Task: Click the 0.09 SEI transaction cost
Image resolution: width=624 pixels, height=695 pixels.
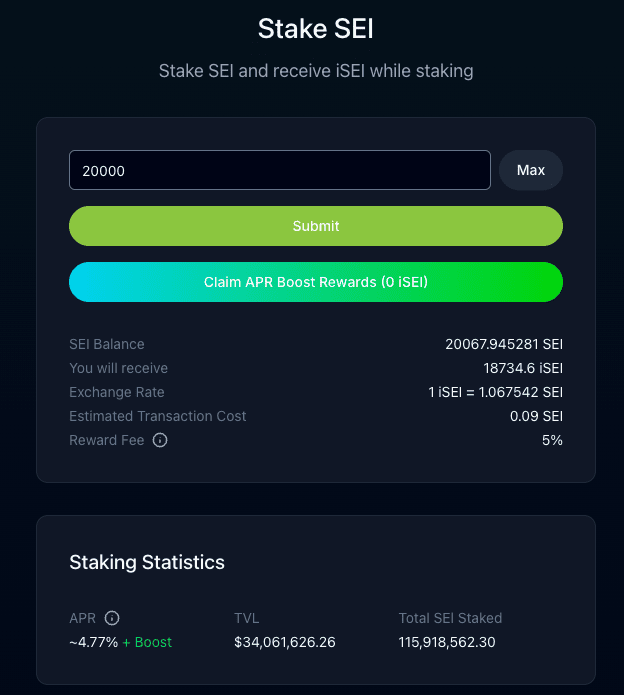Action: (x=536, y=416)
